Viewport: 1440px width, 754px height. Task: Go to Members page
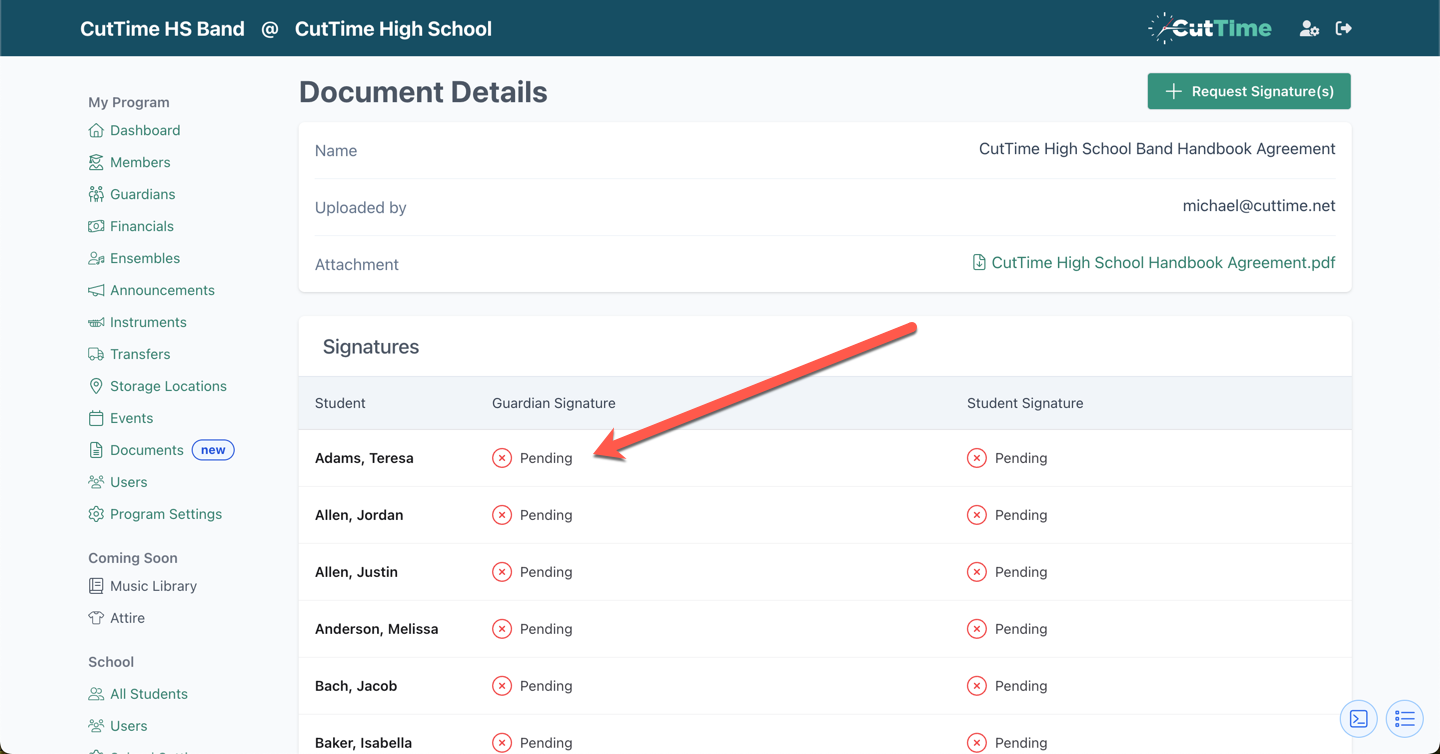pos(140,162)
